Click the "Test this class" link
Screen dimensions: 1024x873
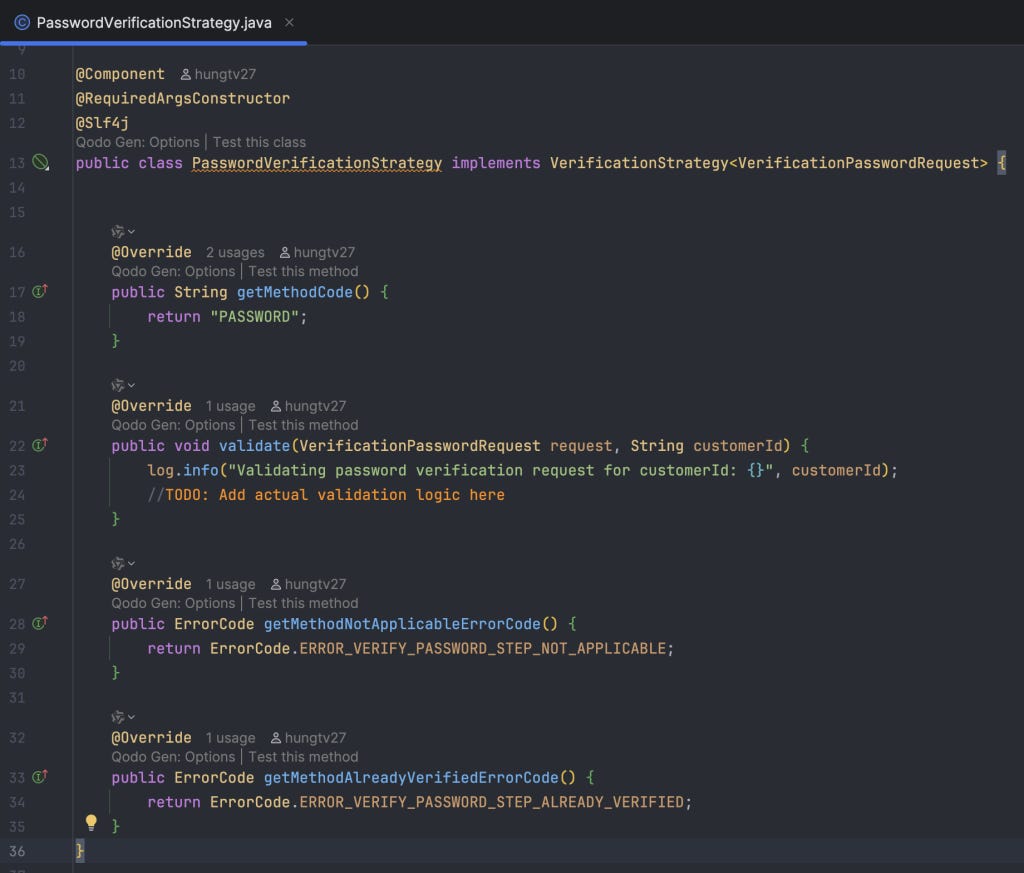(x=259, y=142)
